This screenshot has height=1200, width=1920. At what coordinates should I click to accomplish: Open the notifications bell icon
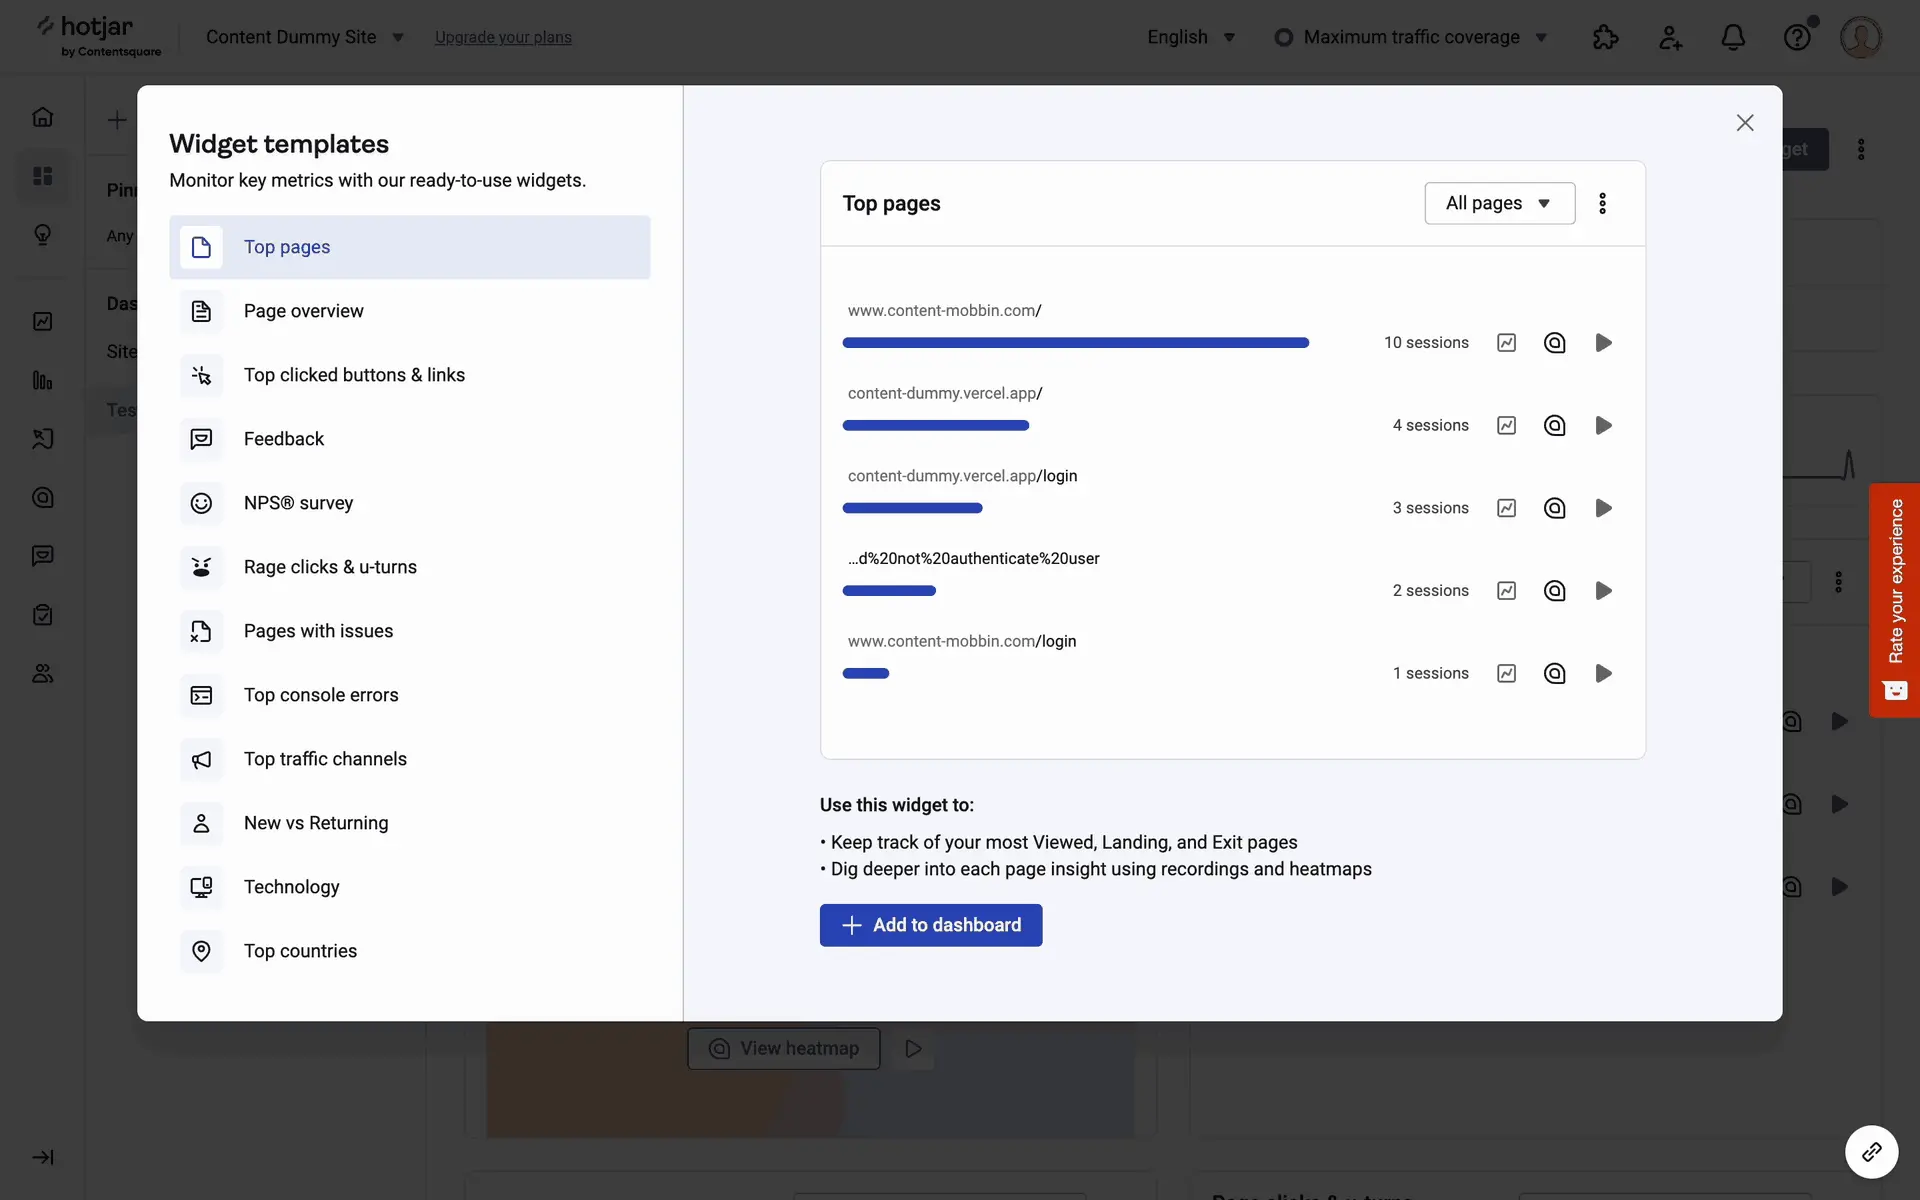pos(1733,37)
